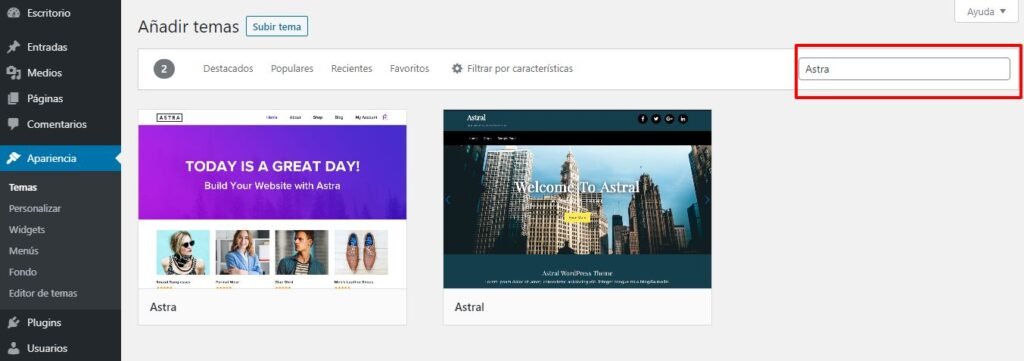
Task: Open the Páginas menu item
Action: 60,99
